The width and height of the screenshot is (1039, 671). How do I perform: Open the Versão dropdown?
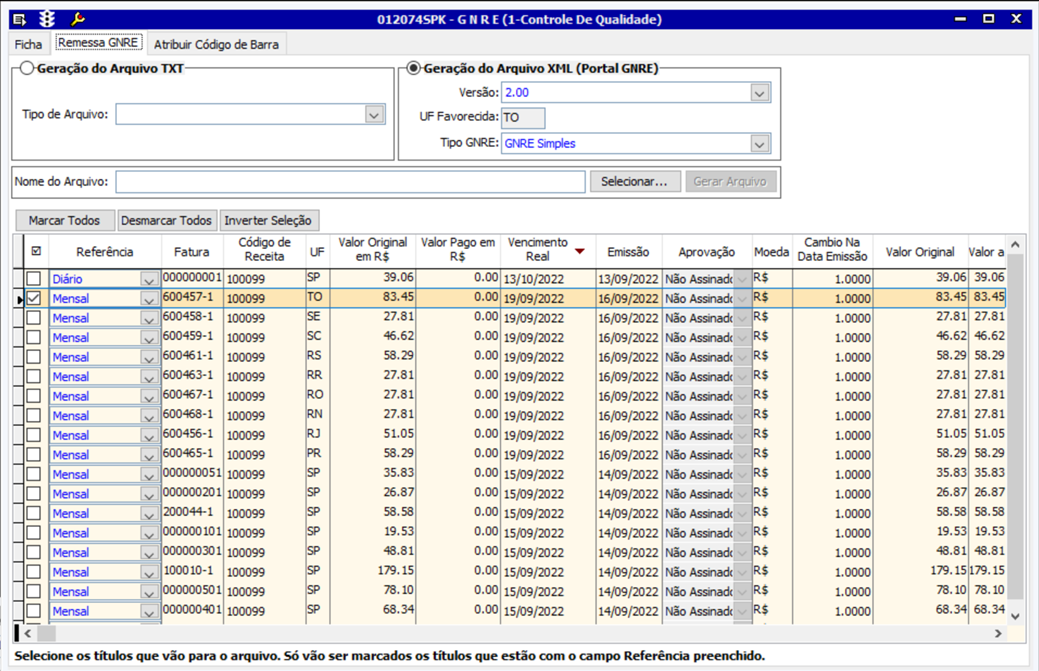pos(759,93)
